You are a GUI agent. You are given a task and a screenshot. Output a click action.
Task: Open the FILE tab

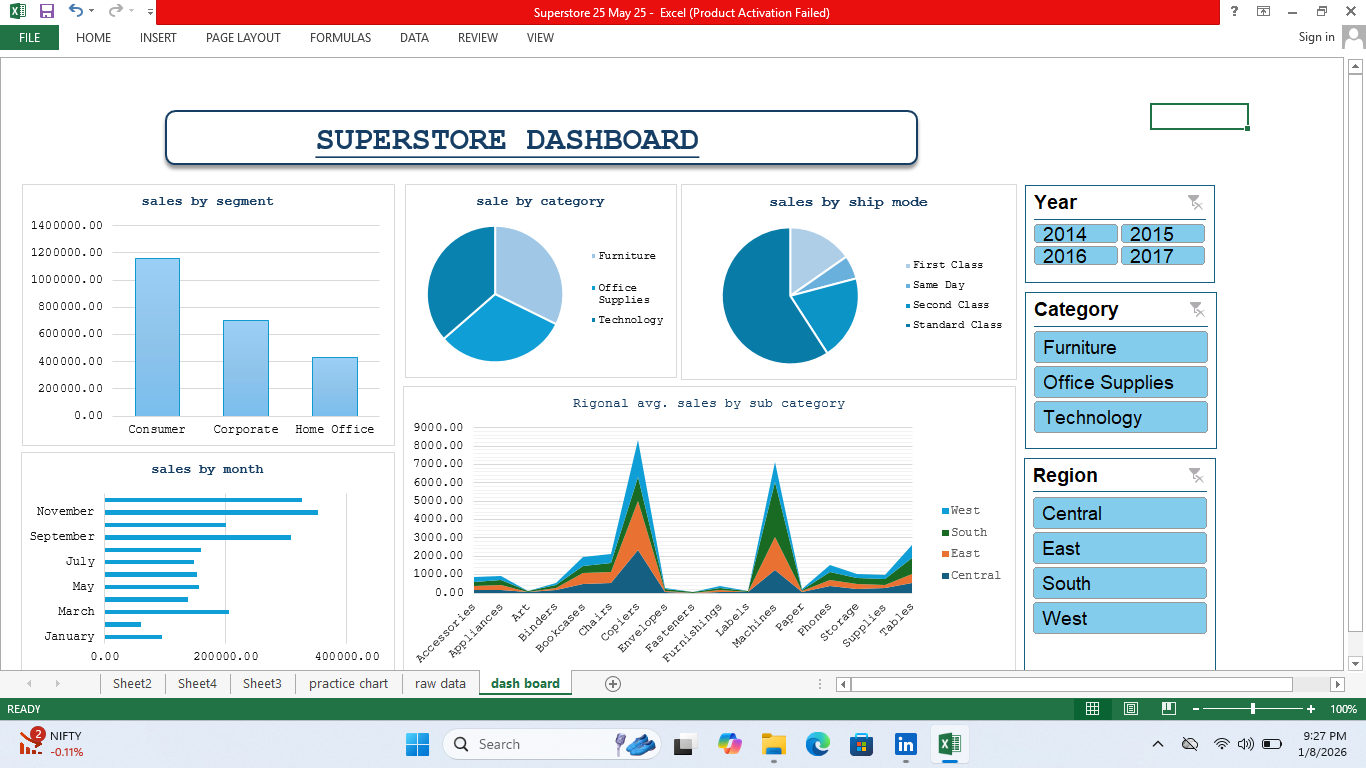(29, 38)
